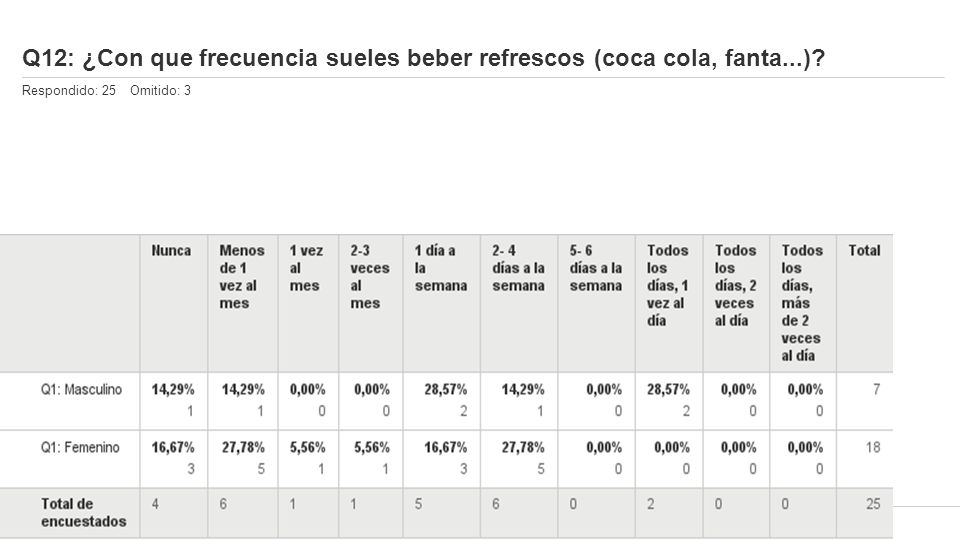This screenshot has width=960, height=540.
Task: Click the Respondido: 25 text
Action: point(69,91)
